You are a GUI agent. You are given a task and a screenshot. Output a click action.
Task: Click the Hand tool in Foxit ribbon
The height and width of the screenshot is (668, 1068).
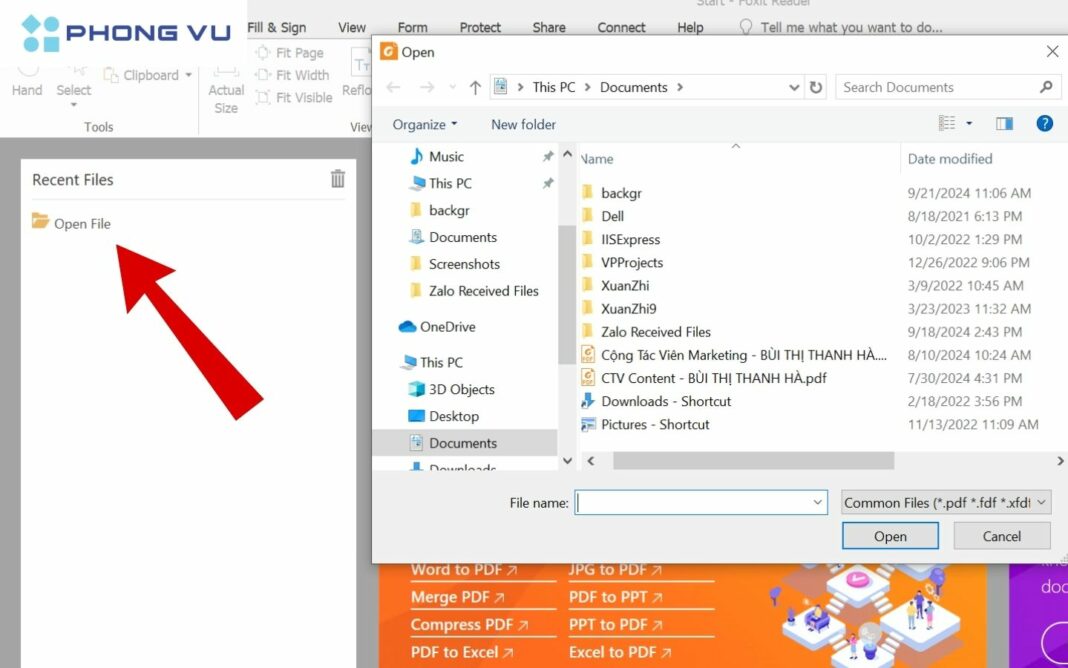click(x=27, y=80)
